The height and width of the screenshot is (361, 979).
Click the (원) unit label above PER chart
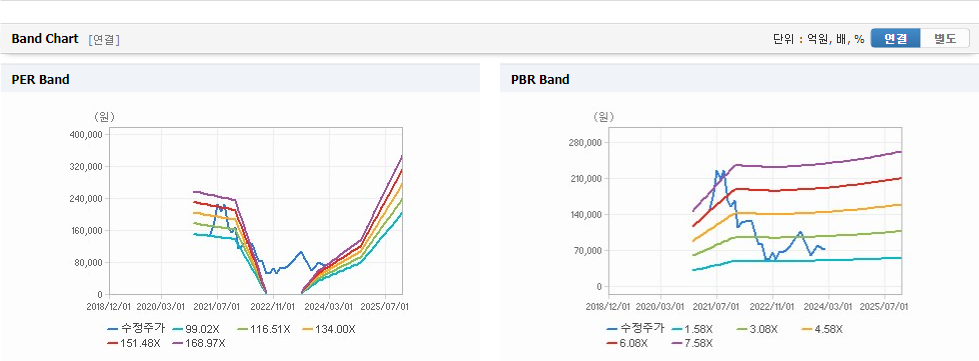pyautogui.click(x=104, y=117)
